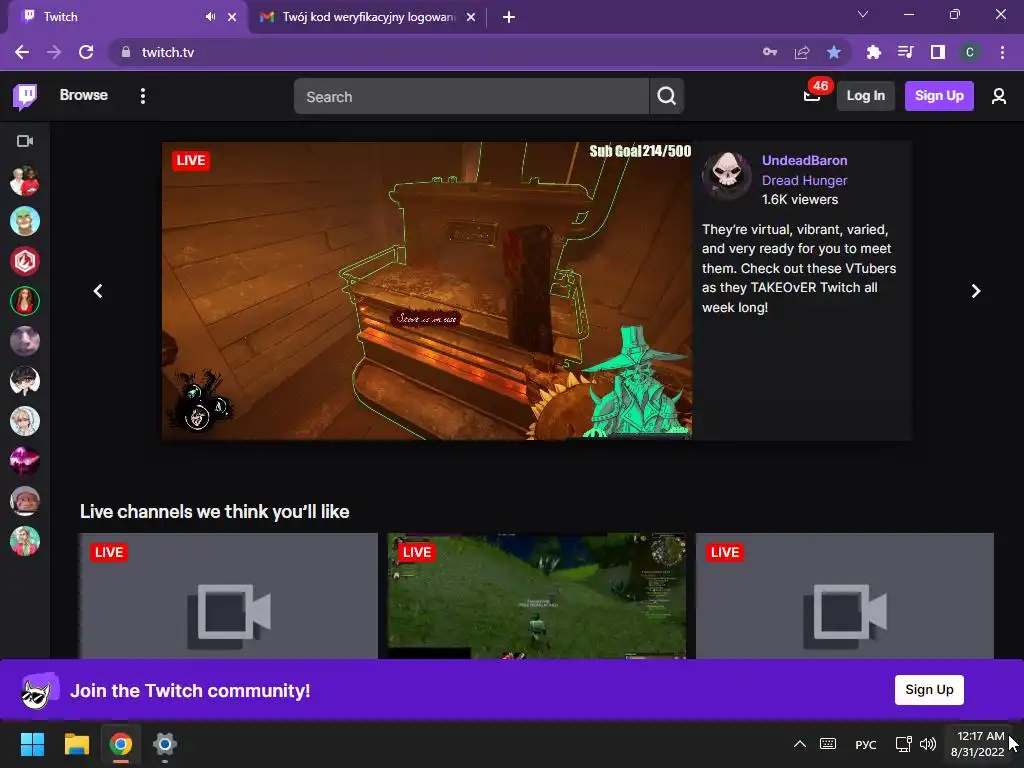Open the user profile icon menu
Image resolution: width=1024 pixels, height=768 pixels.
point(999,96)
